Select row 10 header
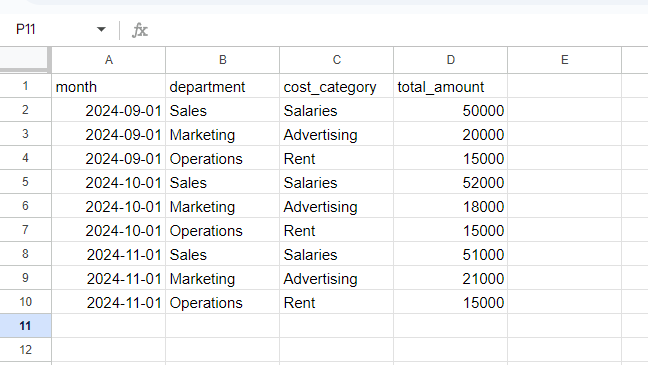Screen dimensions: 648x365 (x=25, y=302)
